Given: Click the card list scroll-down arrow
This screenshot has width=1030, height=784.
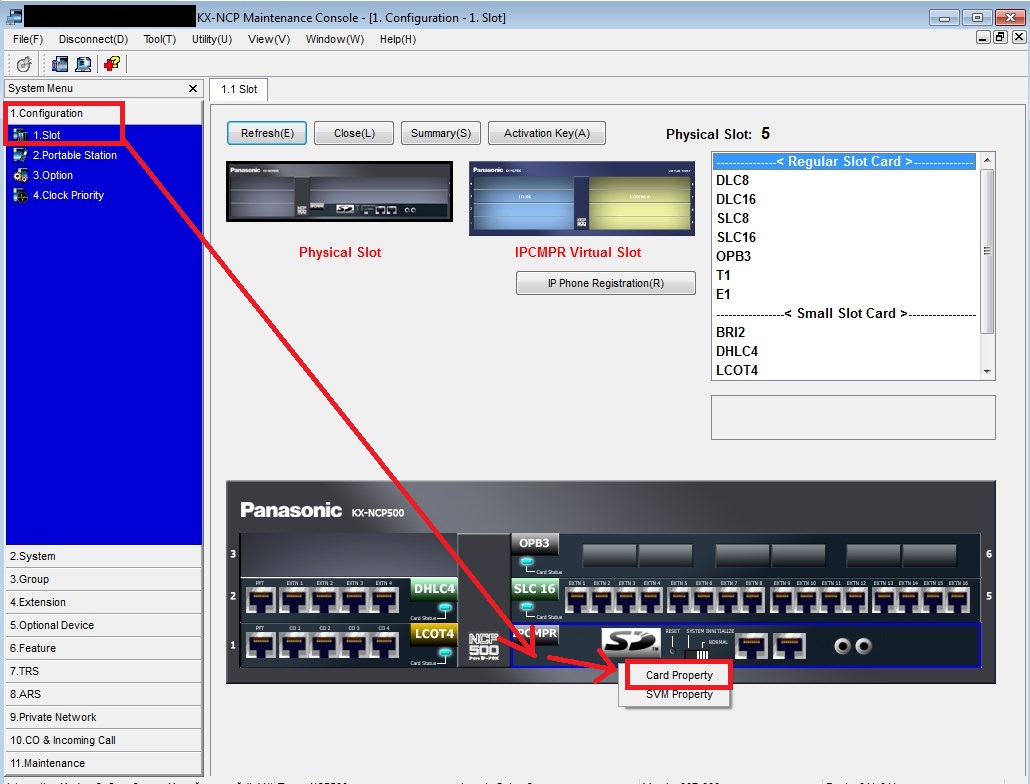Looking at the screenshot, I should point(987,372).
